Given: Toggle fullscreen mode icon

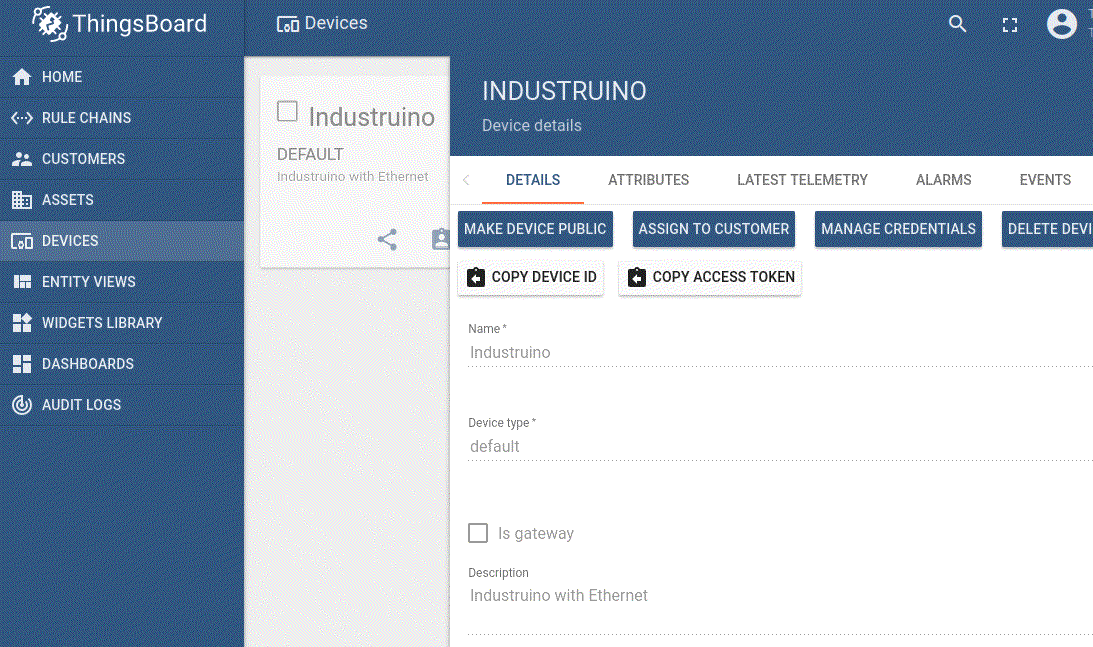Looking at the screenshot, I should pyautogui.click(x=1009, y=25).
